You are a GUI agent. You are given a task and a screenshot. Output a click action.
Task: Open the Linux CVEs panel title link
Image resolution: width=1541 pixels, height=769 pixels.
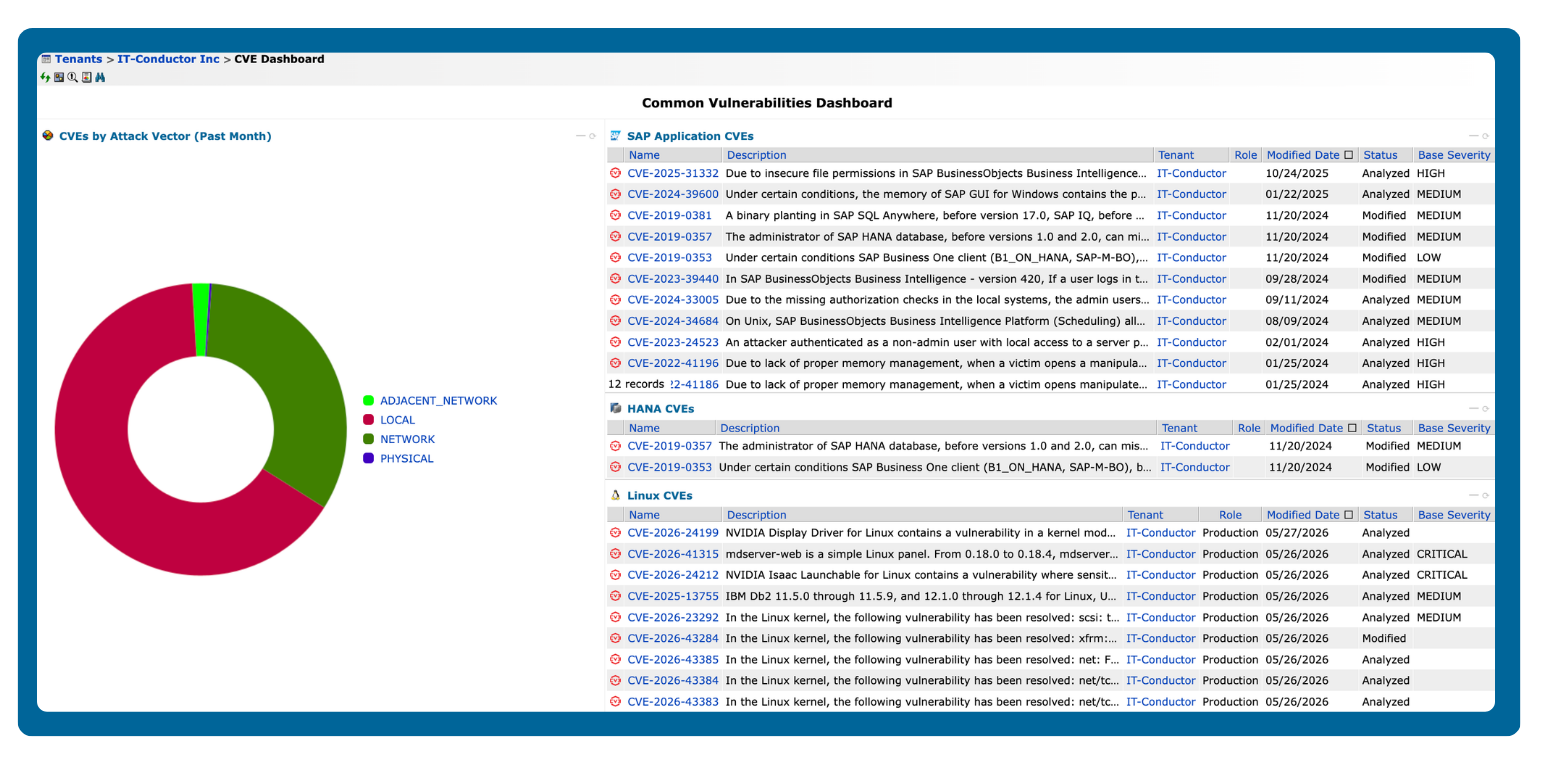click(x=659, y=495)
